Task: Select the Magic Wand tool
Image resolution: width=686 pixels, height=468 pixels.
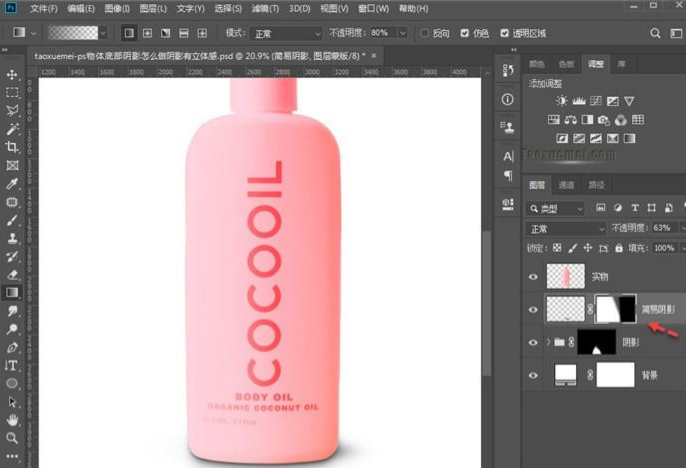Action: [12, 129]
